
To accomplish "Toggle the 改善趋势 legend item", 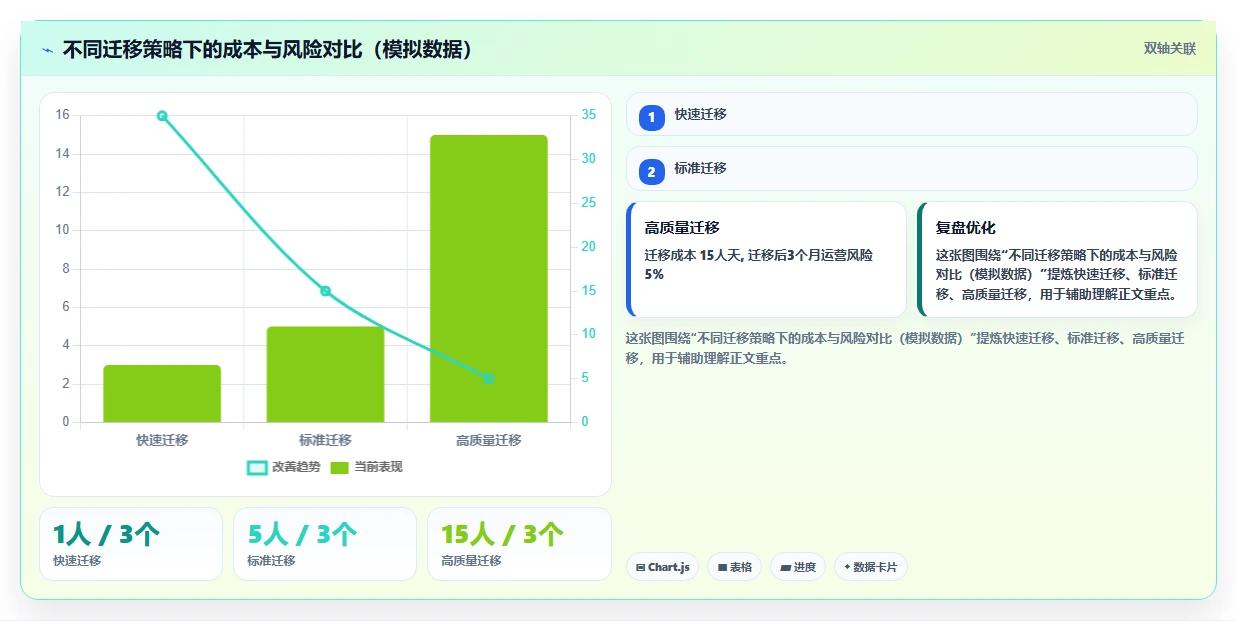I will coord(284,467).
